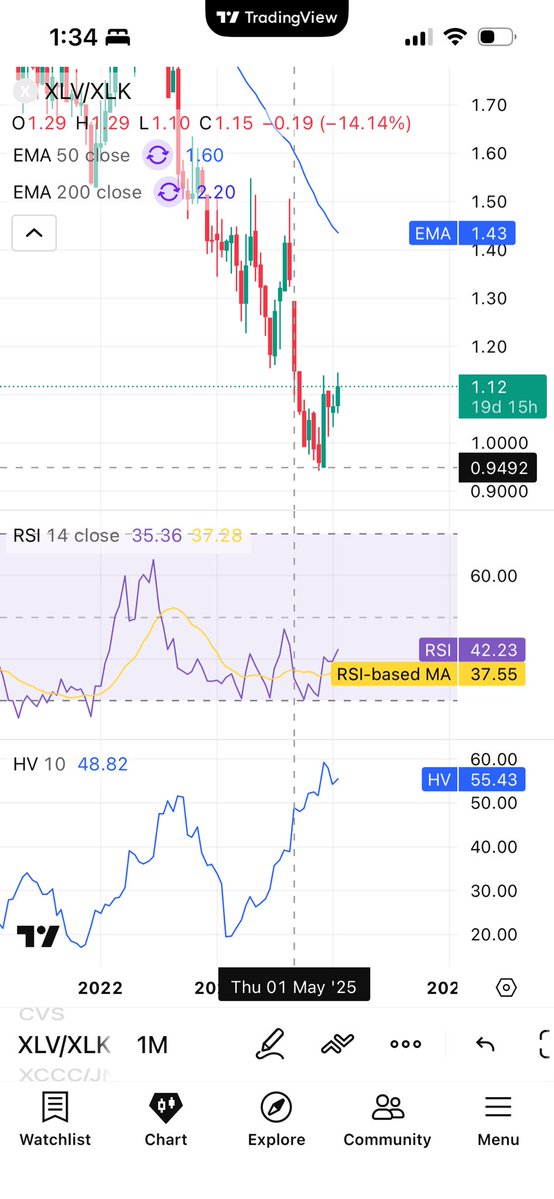Open the Explore tab
Image resolution: width=554 pixels, height=1199 pixels.
click(276, 1119)
